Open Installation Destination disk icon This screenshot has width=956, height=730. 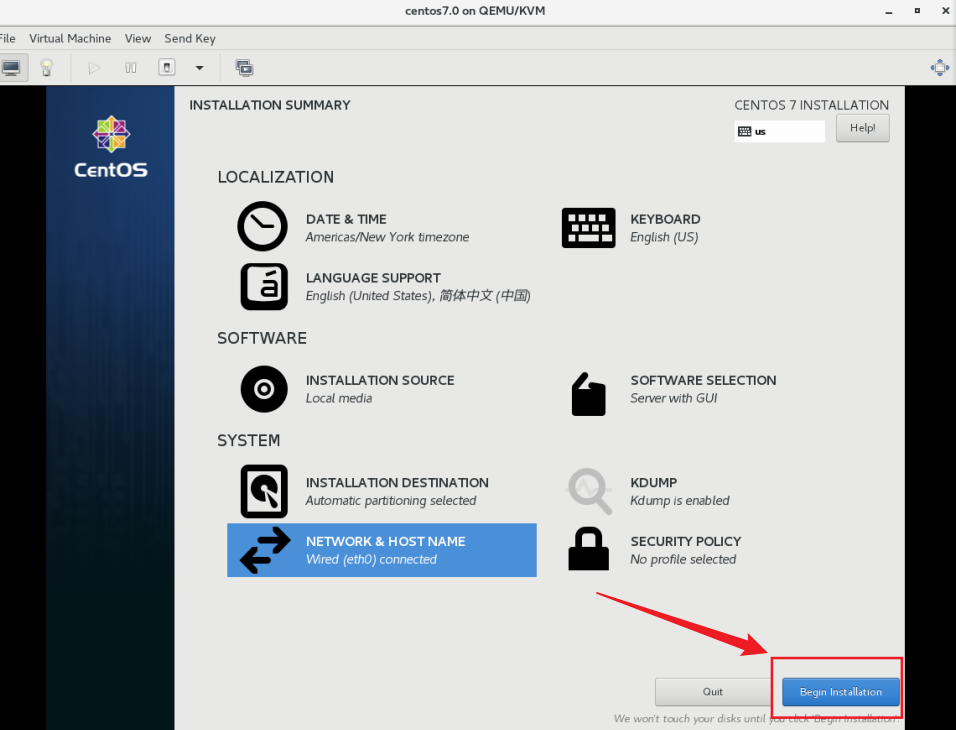pyautogui.click(x=263, y=491)
